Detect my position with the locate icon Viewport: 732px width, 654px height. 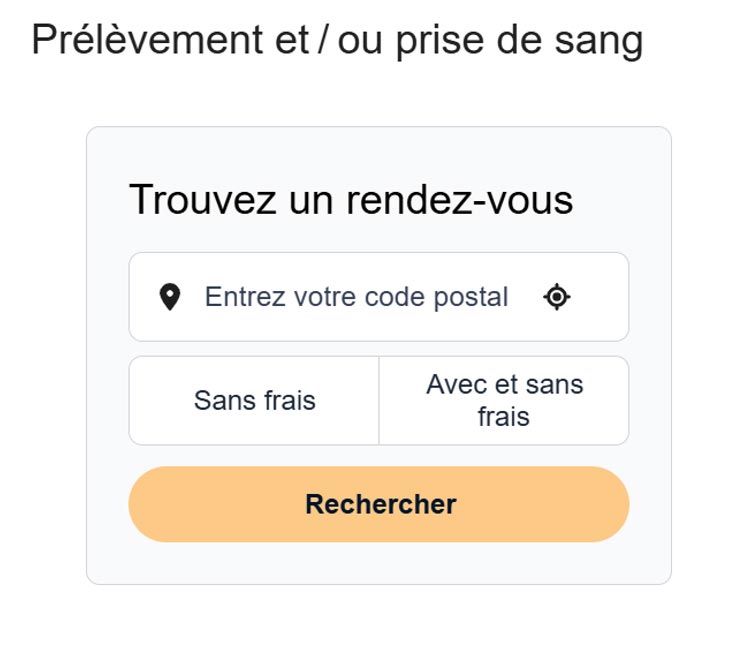pos(557,297)
